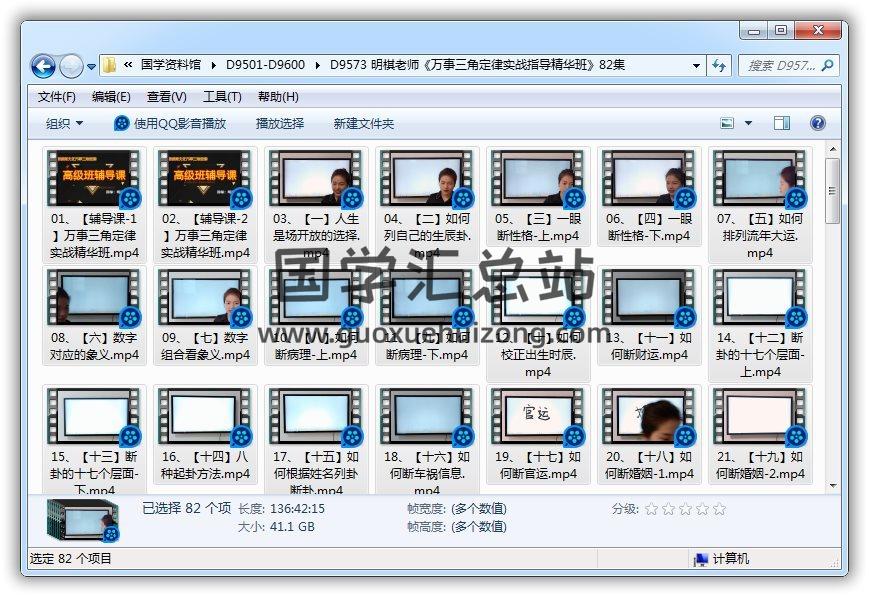Select file 14、【十二】断卦的十七个层面-上.mp4
This screenshot has height=597, width=869.
[x=760, y=324]
